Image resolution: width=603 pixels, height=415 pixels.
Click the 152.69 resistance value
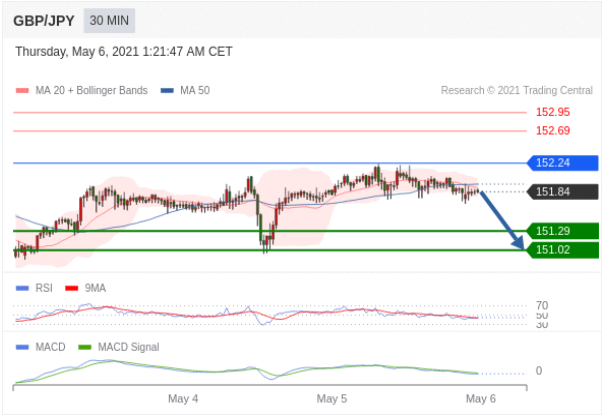tap(553, 131)
